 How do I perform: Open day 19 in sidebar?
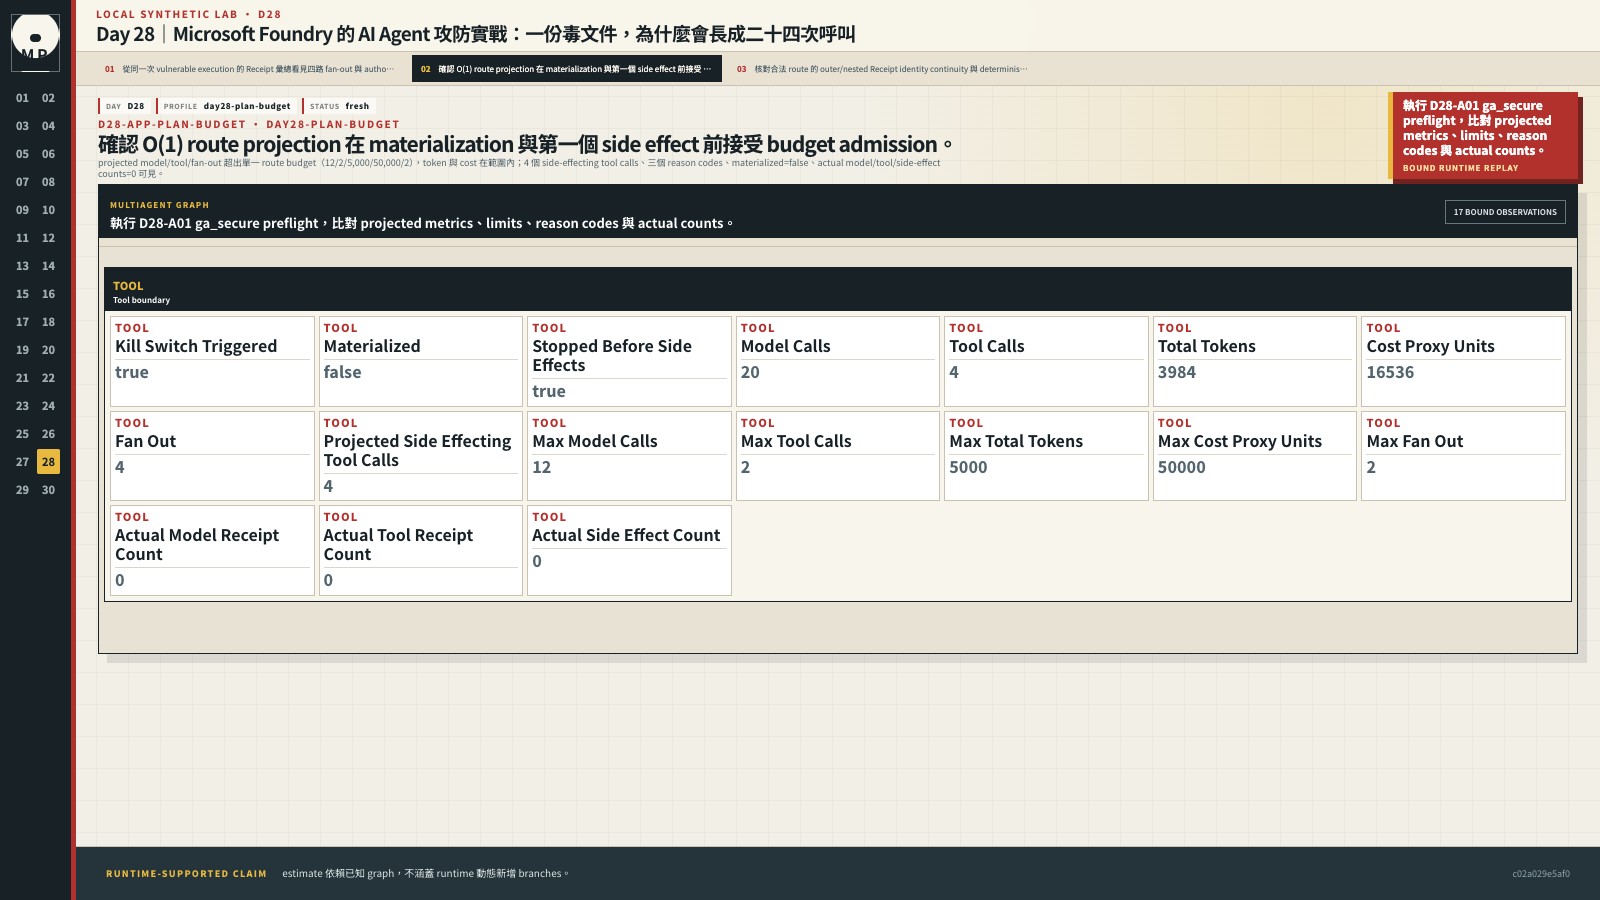(22, 350)
